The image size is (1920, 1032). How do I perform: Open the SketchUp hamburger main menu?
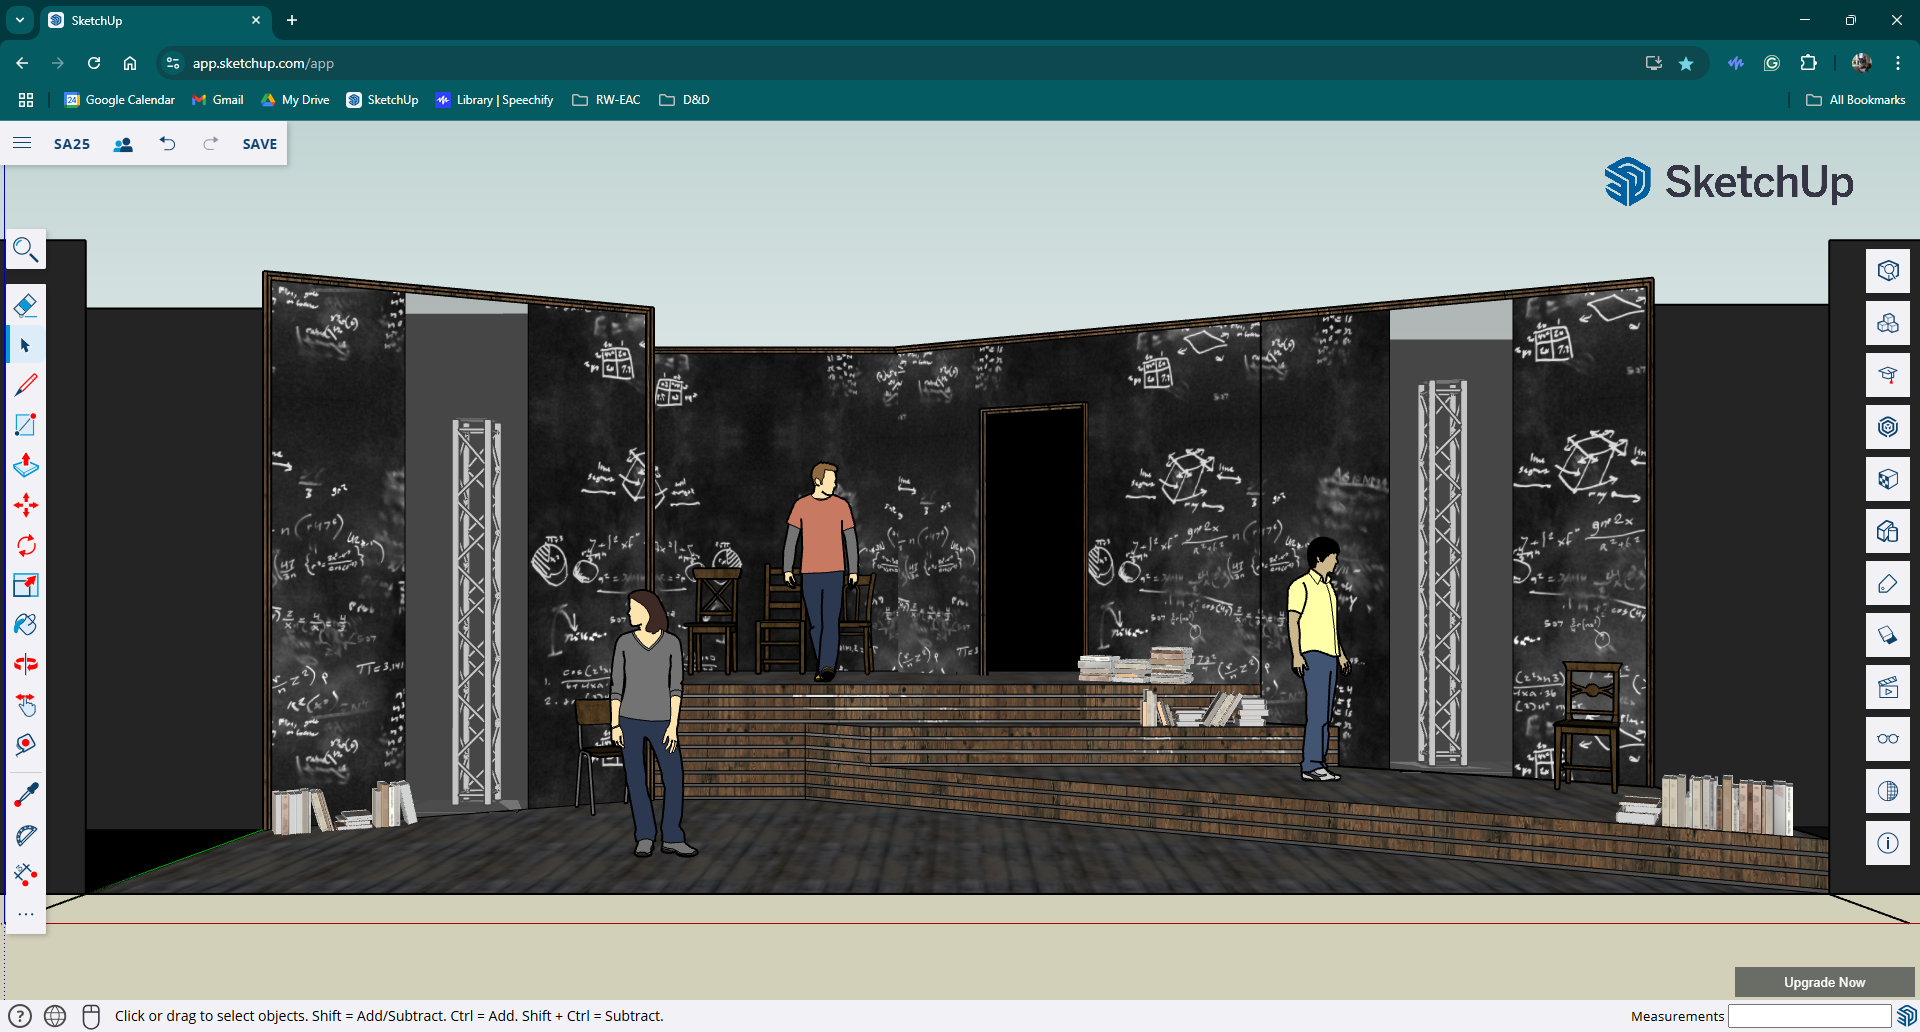tap(22, 143)
